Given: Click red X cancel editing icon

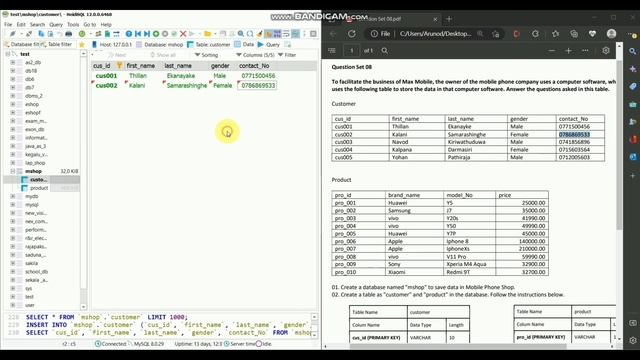Looking at the screenshot, I should [183, 34].
